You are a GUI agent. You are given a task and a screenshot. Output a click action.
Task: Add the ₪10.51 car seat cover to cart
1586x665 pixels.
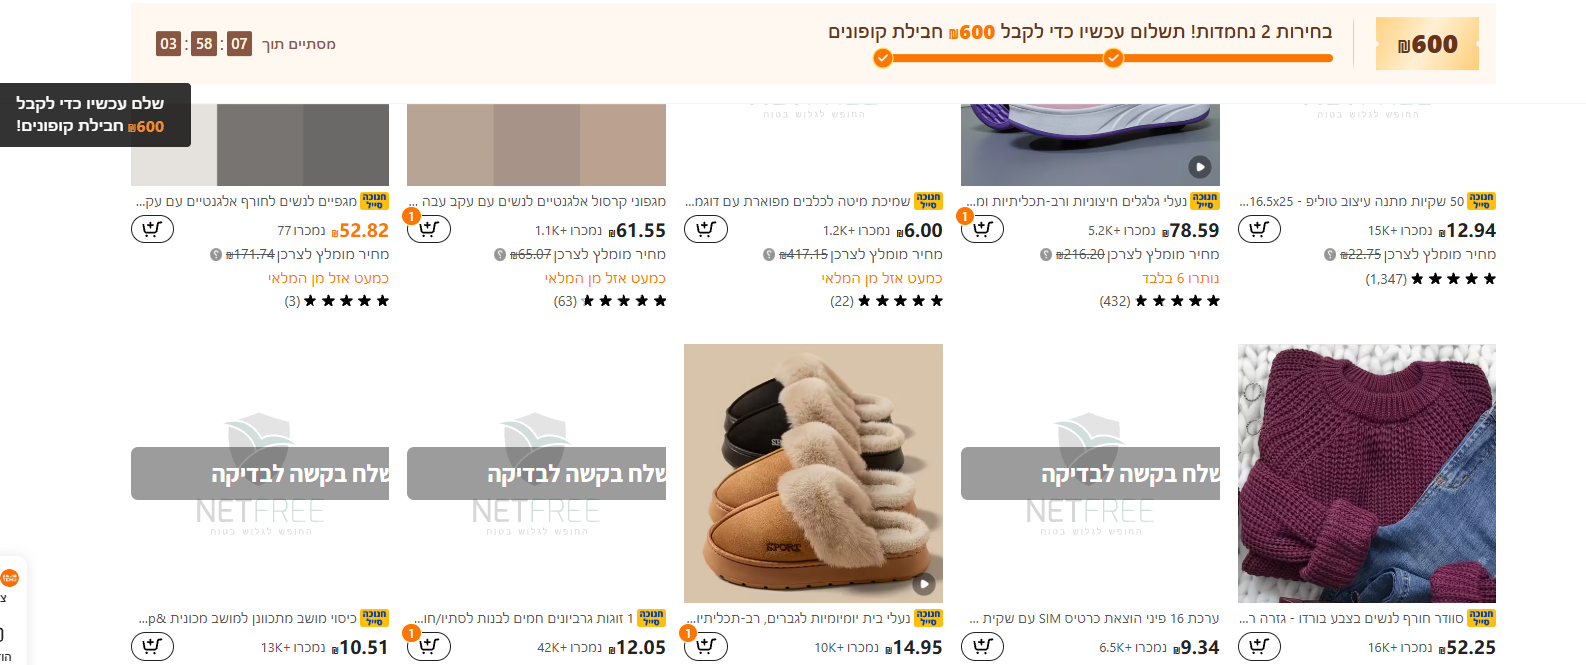[x=152, y=647]
